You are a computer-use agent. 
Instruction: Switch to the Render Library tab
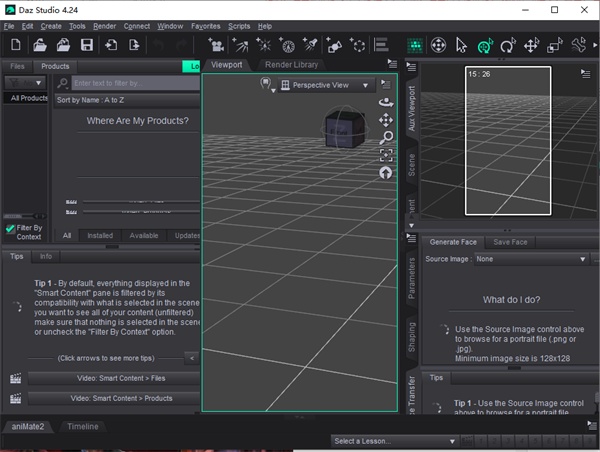290,64
